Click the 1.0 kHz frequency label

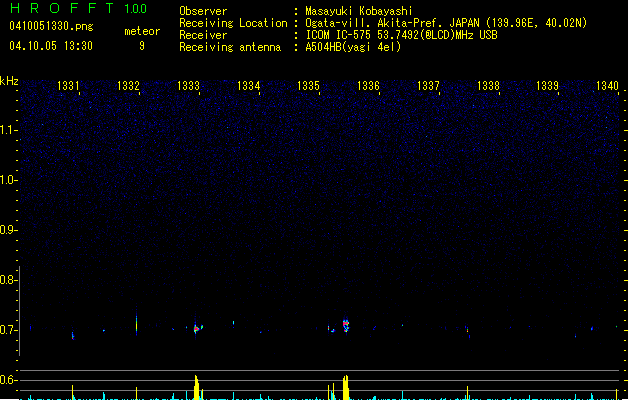[9, 180]
